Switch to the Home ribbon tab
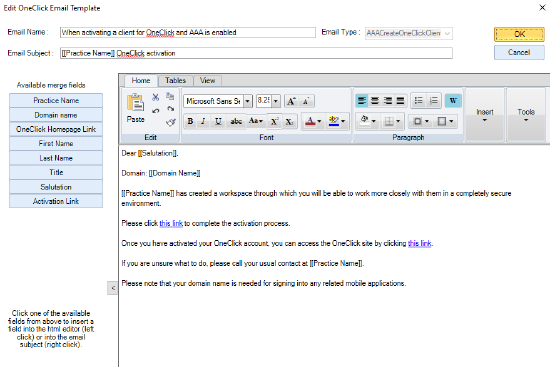 coord(141,80)
